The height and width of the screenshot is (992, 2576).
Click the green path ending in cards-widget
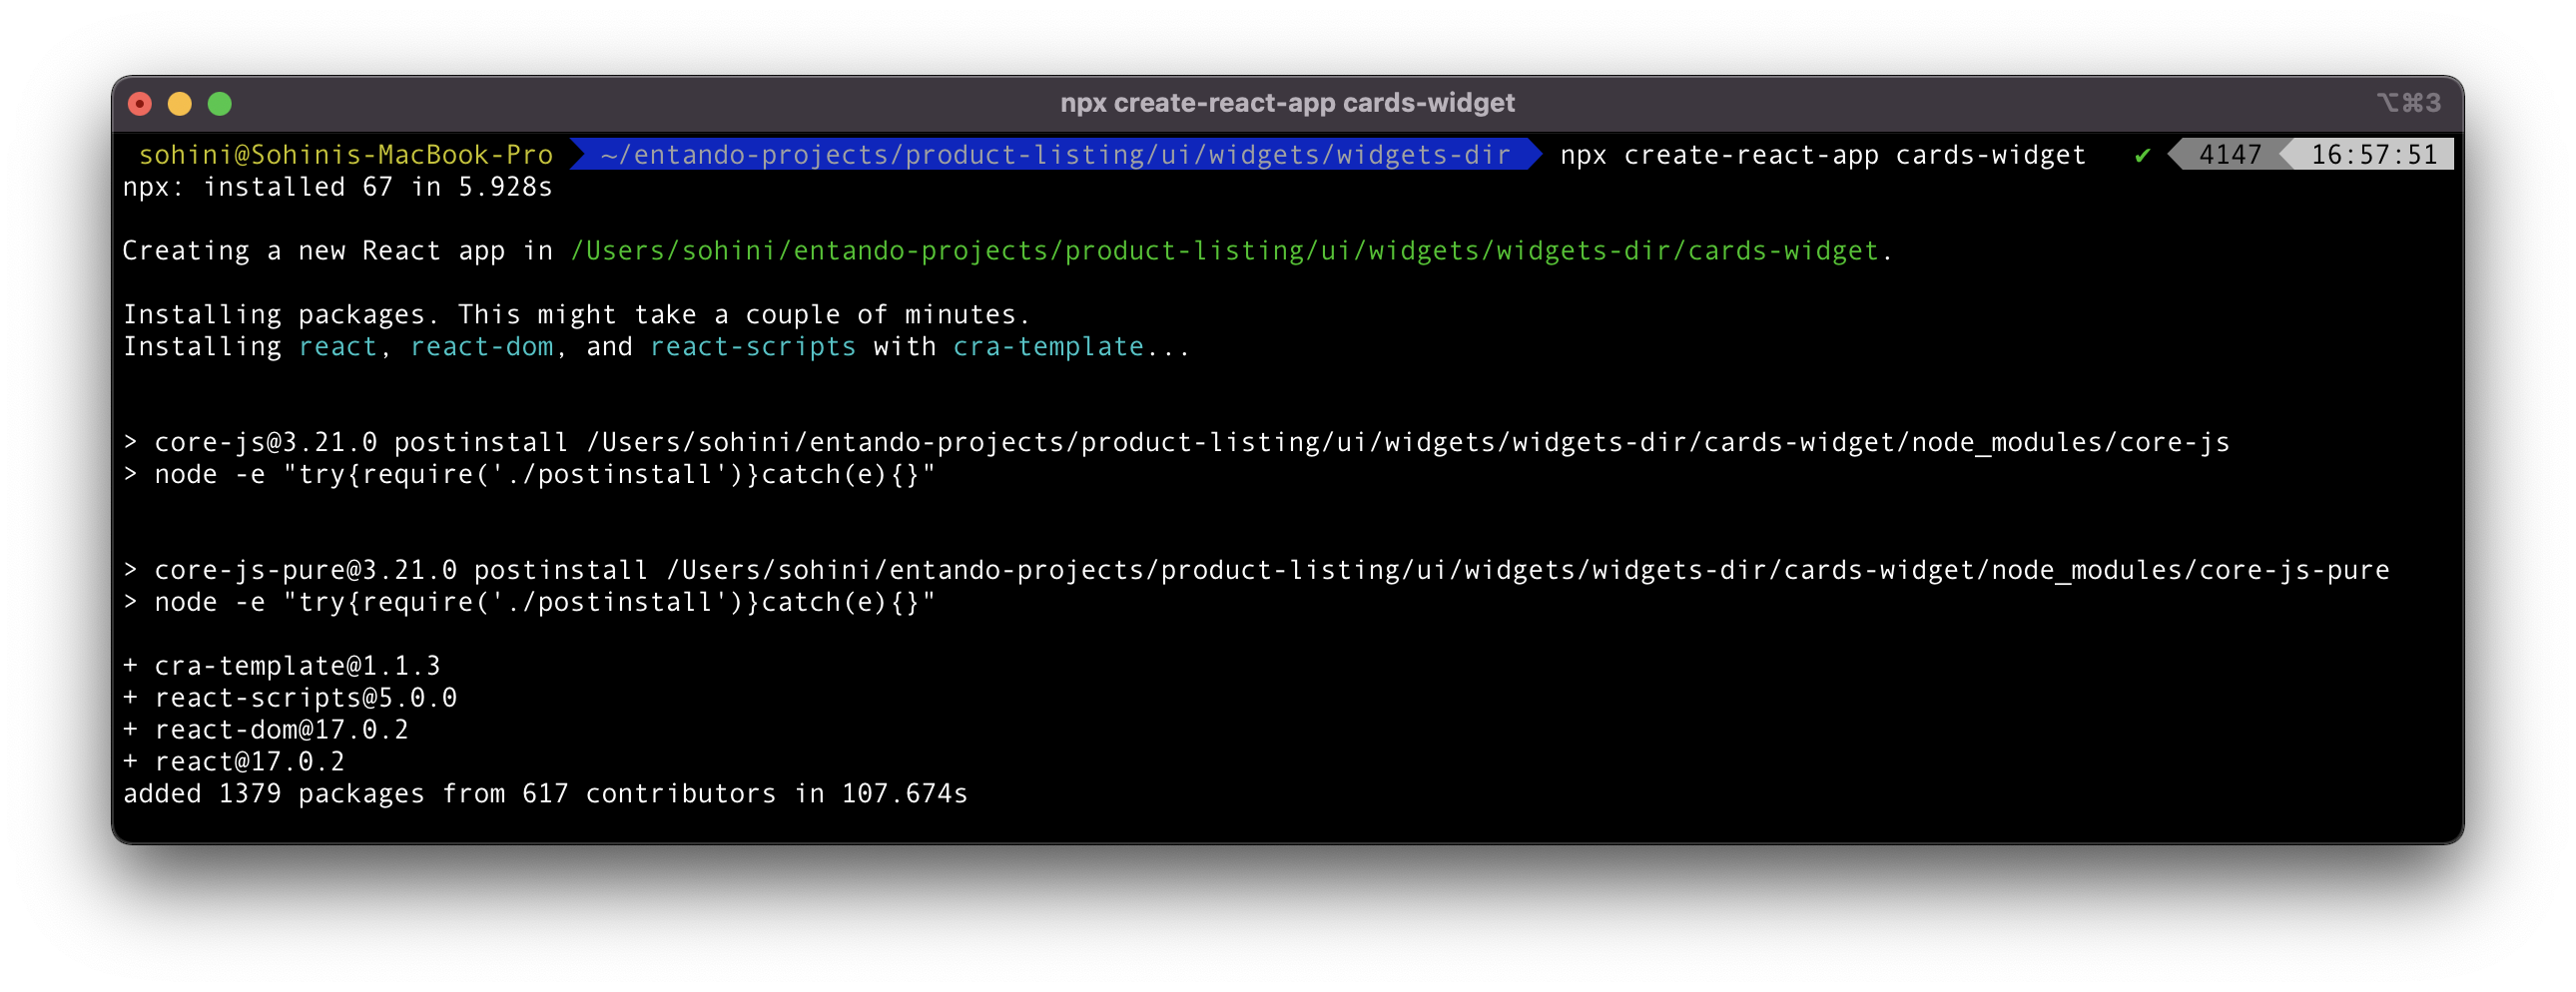point(1224,251)
